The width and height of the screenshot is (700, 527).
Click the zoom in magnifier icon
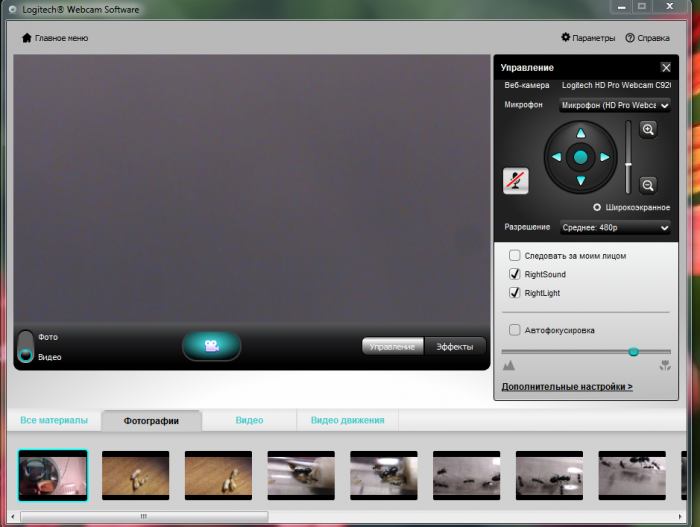click(x=648, y=130)
